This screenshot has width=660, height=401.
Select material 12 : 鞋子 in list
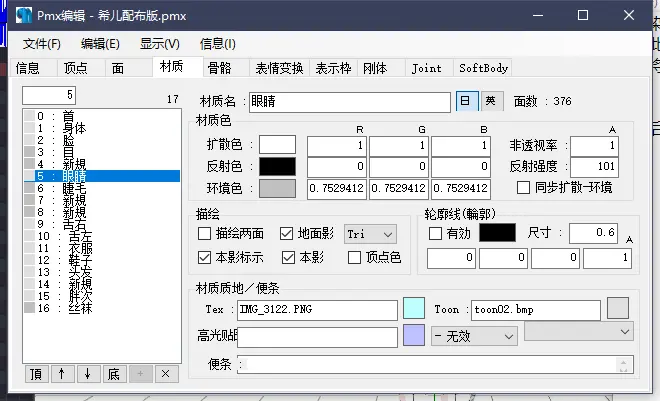(102, 260)
